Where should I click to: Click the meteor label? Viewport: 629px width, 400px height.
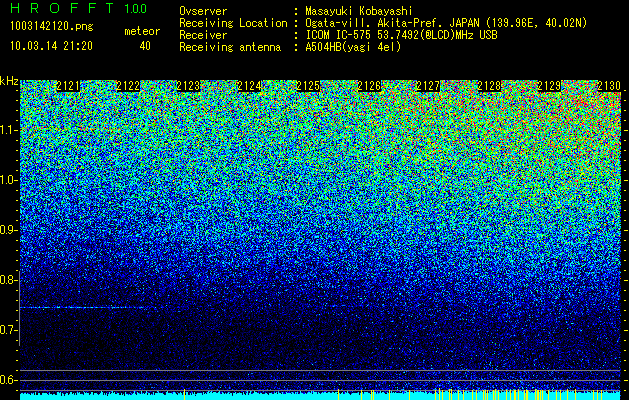142,31
